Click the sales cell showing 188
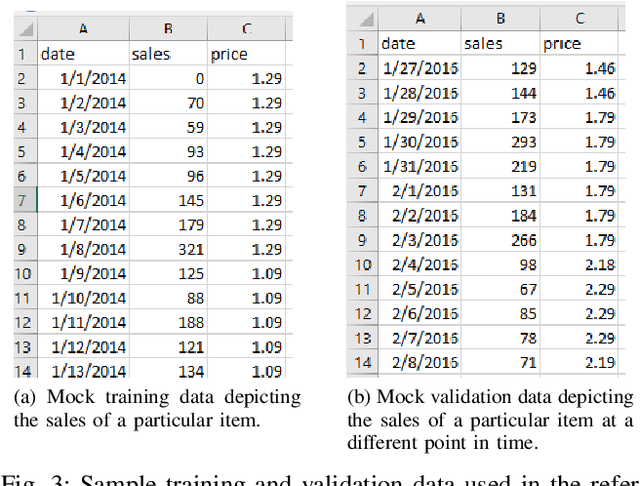640x486 pixels. pos(166,322)
